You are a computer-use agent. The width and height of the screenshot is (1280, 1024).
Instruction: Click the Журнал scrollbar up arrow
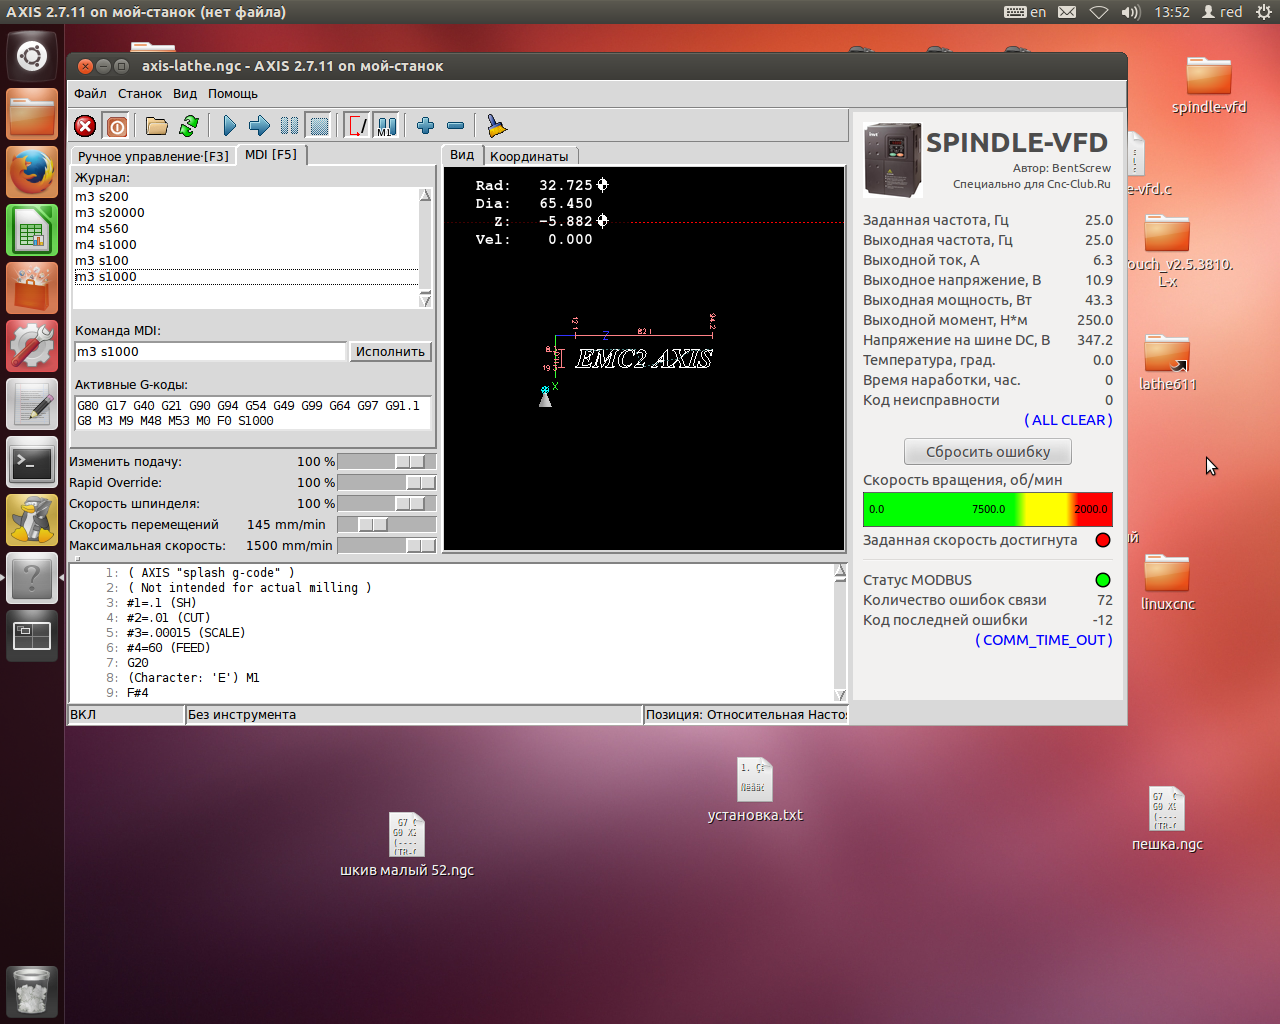click(x=425, y=195)
